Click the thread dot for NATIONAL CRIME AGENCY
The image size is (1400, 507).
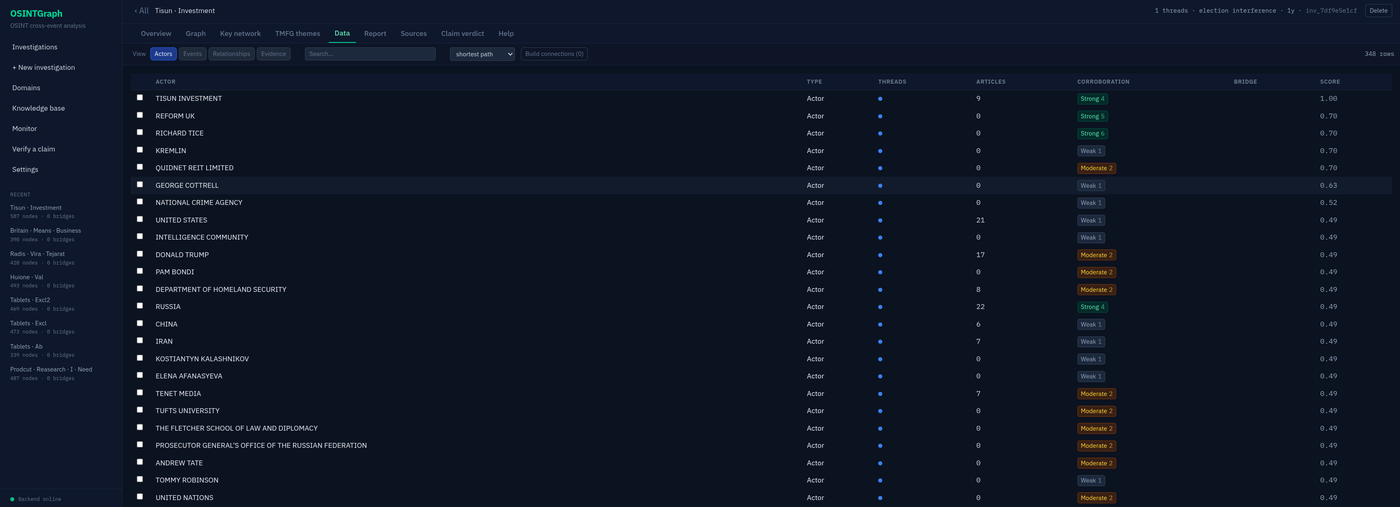click(880, 203)
